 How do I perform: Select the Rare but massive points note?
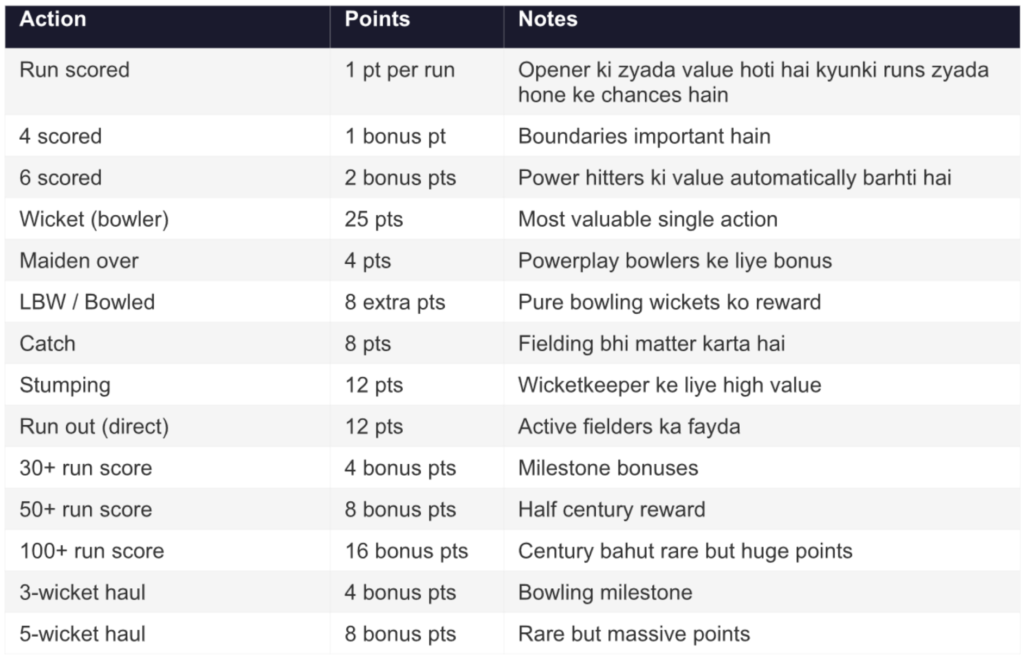click(634, 634)
